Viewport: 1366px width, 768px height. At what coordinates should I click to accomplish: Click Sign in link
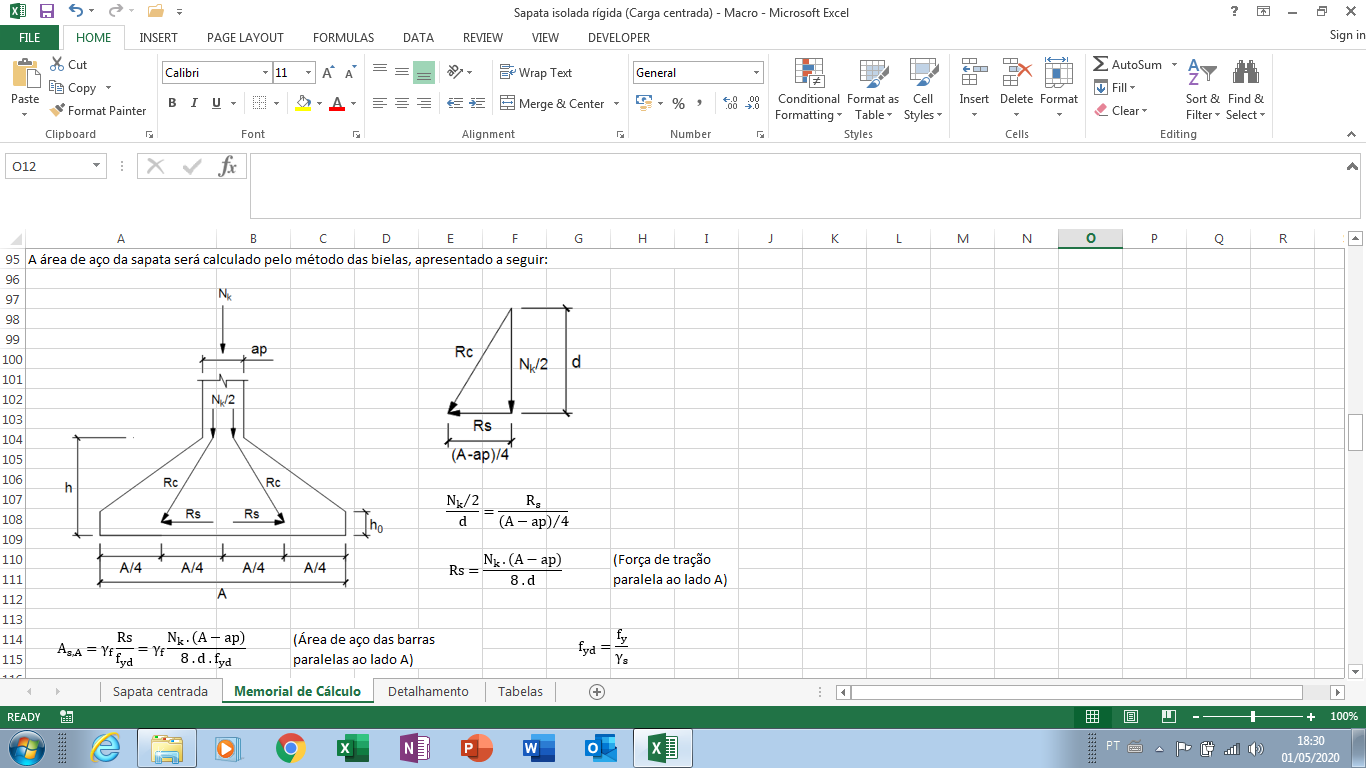pyautogui.click(x=1347, y=35)
